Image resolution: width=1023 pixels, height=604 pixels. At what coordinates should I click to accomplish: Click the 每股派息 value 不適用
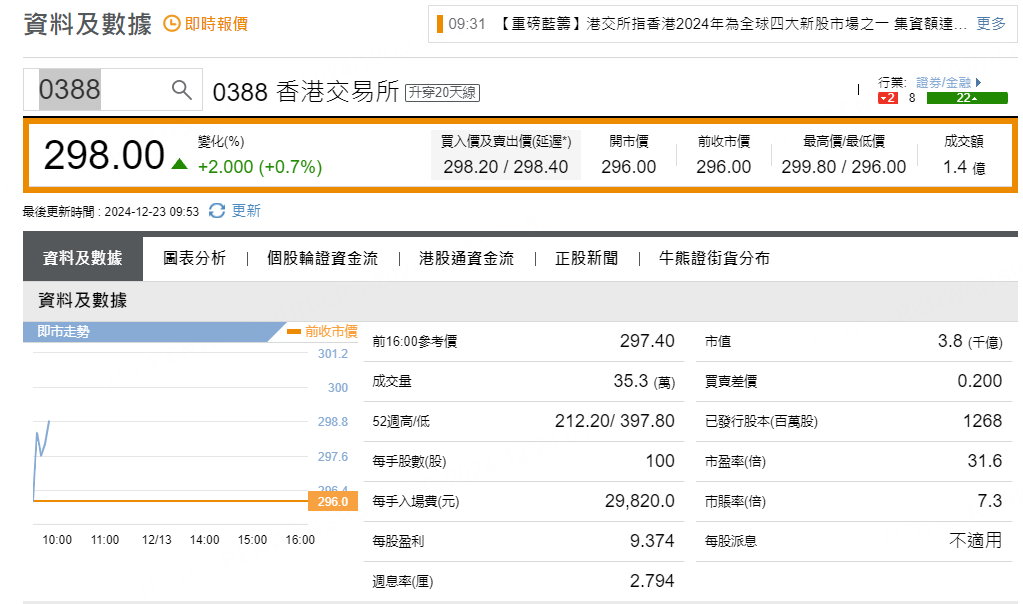pos(975,541)
